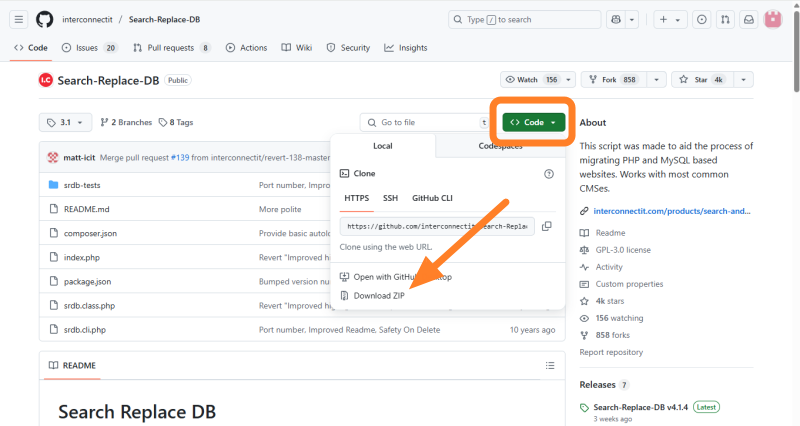Select the Local tab in clone popup
Image resolution: width=800 pixels, height=426 pixels.
(383, 146)
